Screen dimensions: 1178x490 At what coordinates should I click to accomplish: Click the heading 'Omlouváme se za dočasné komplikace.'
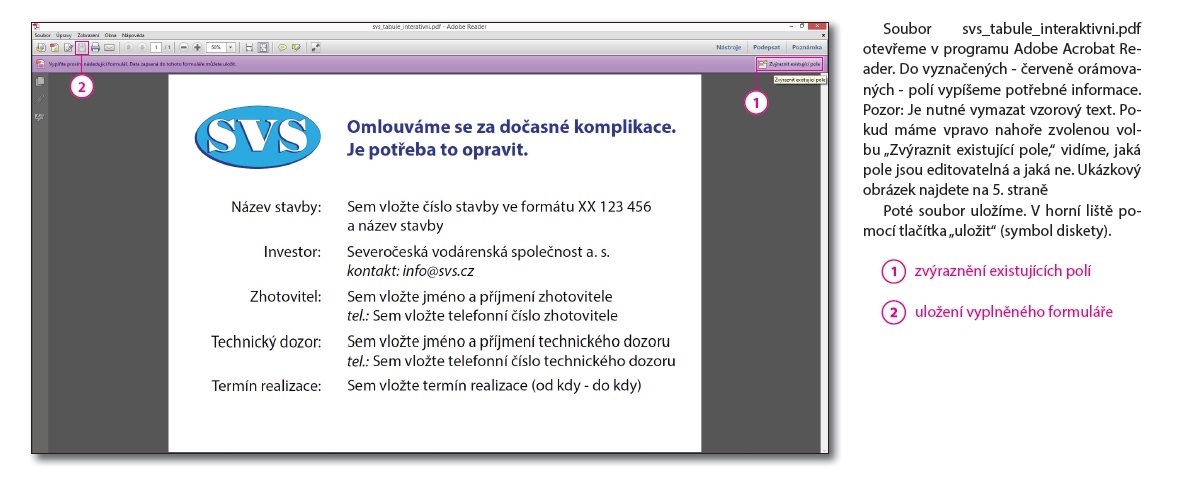512,127
